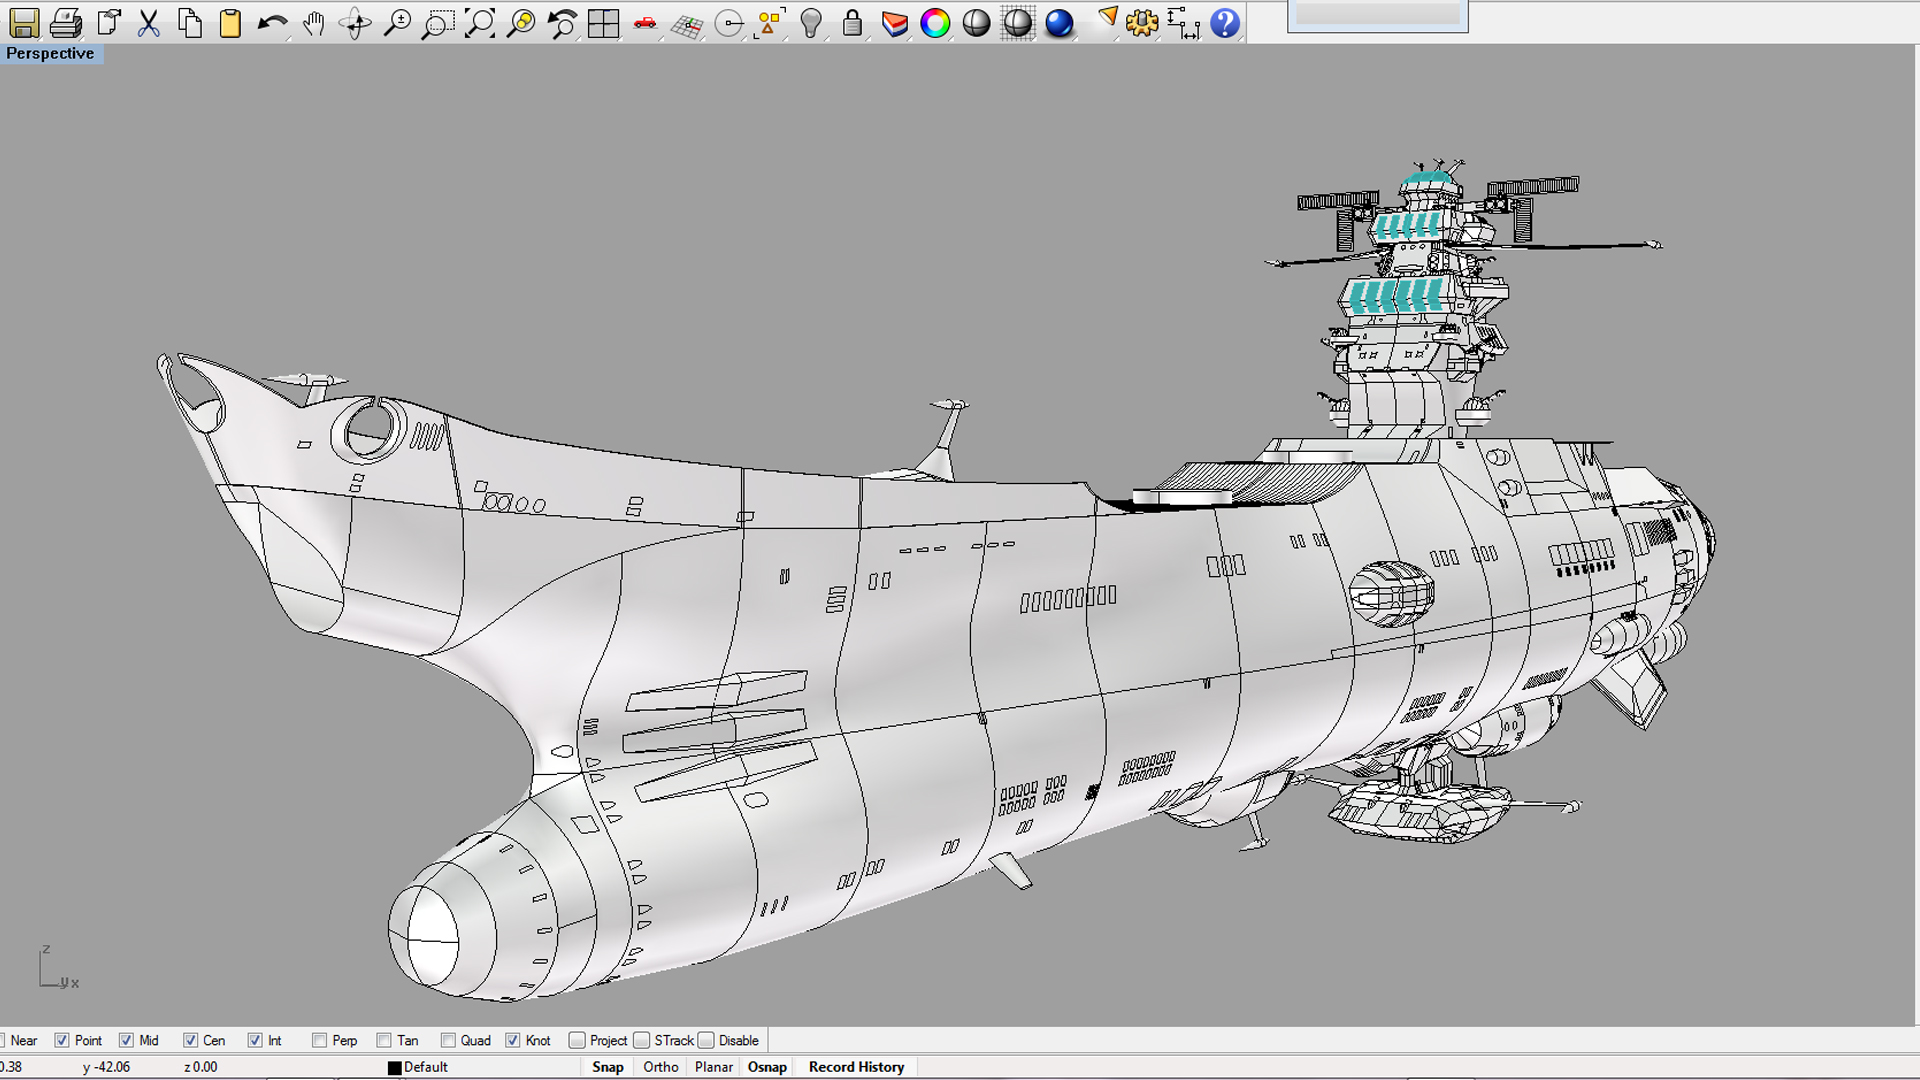Click the circle object snap icon
1920x1080 pixels.
729,23
